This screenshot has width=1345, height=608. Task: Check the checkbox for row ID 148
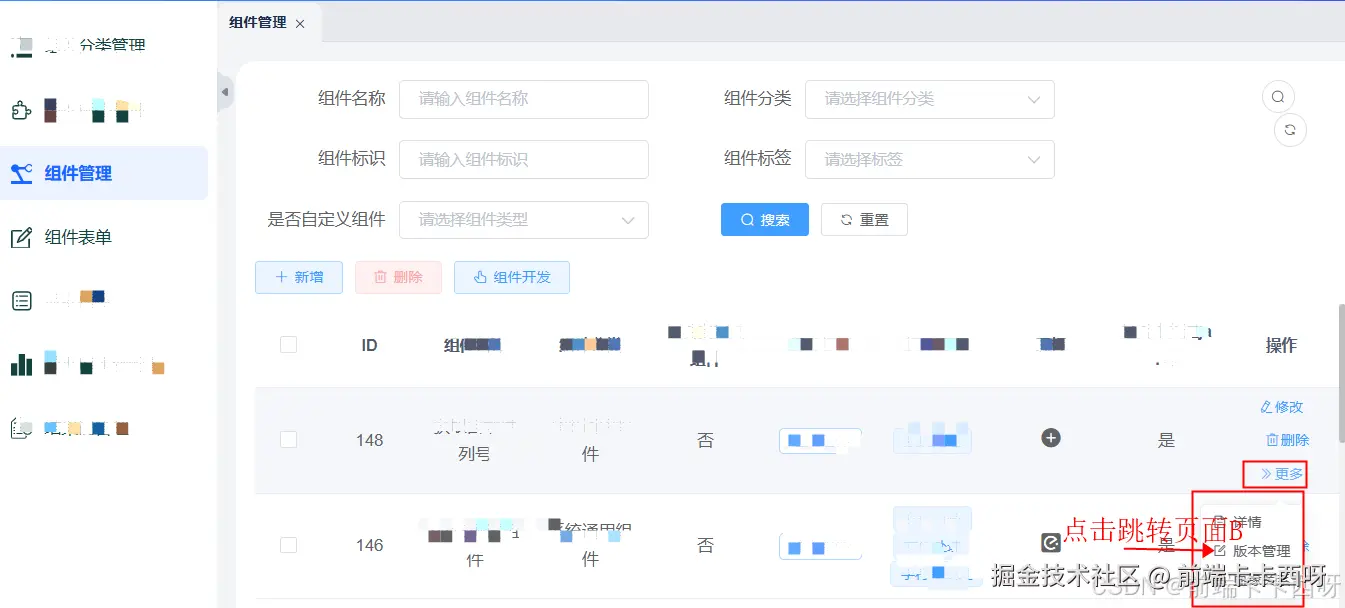(x=288, y=440)
